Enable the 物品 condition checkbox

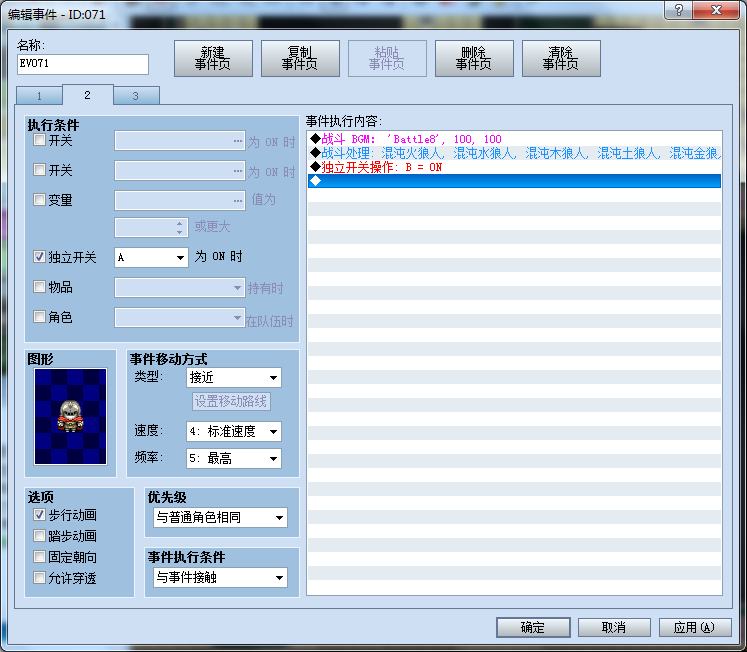39,286
